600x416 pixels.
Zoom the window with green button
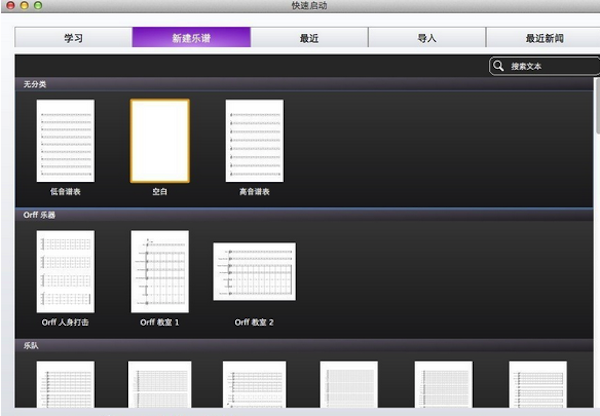pos(38,5)
